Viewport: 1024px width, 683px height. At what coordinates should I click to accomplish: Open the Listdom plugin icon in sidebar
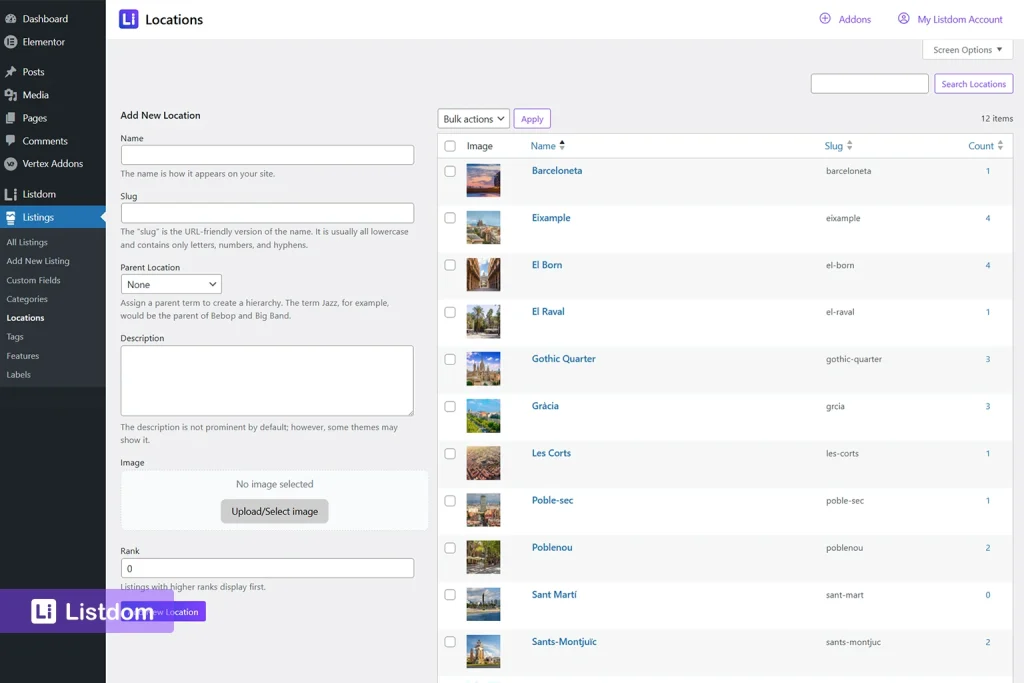click(12, 194)
